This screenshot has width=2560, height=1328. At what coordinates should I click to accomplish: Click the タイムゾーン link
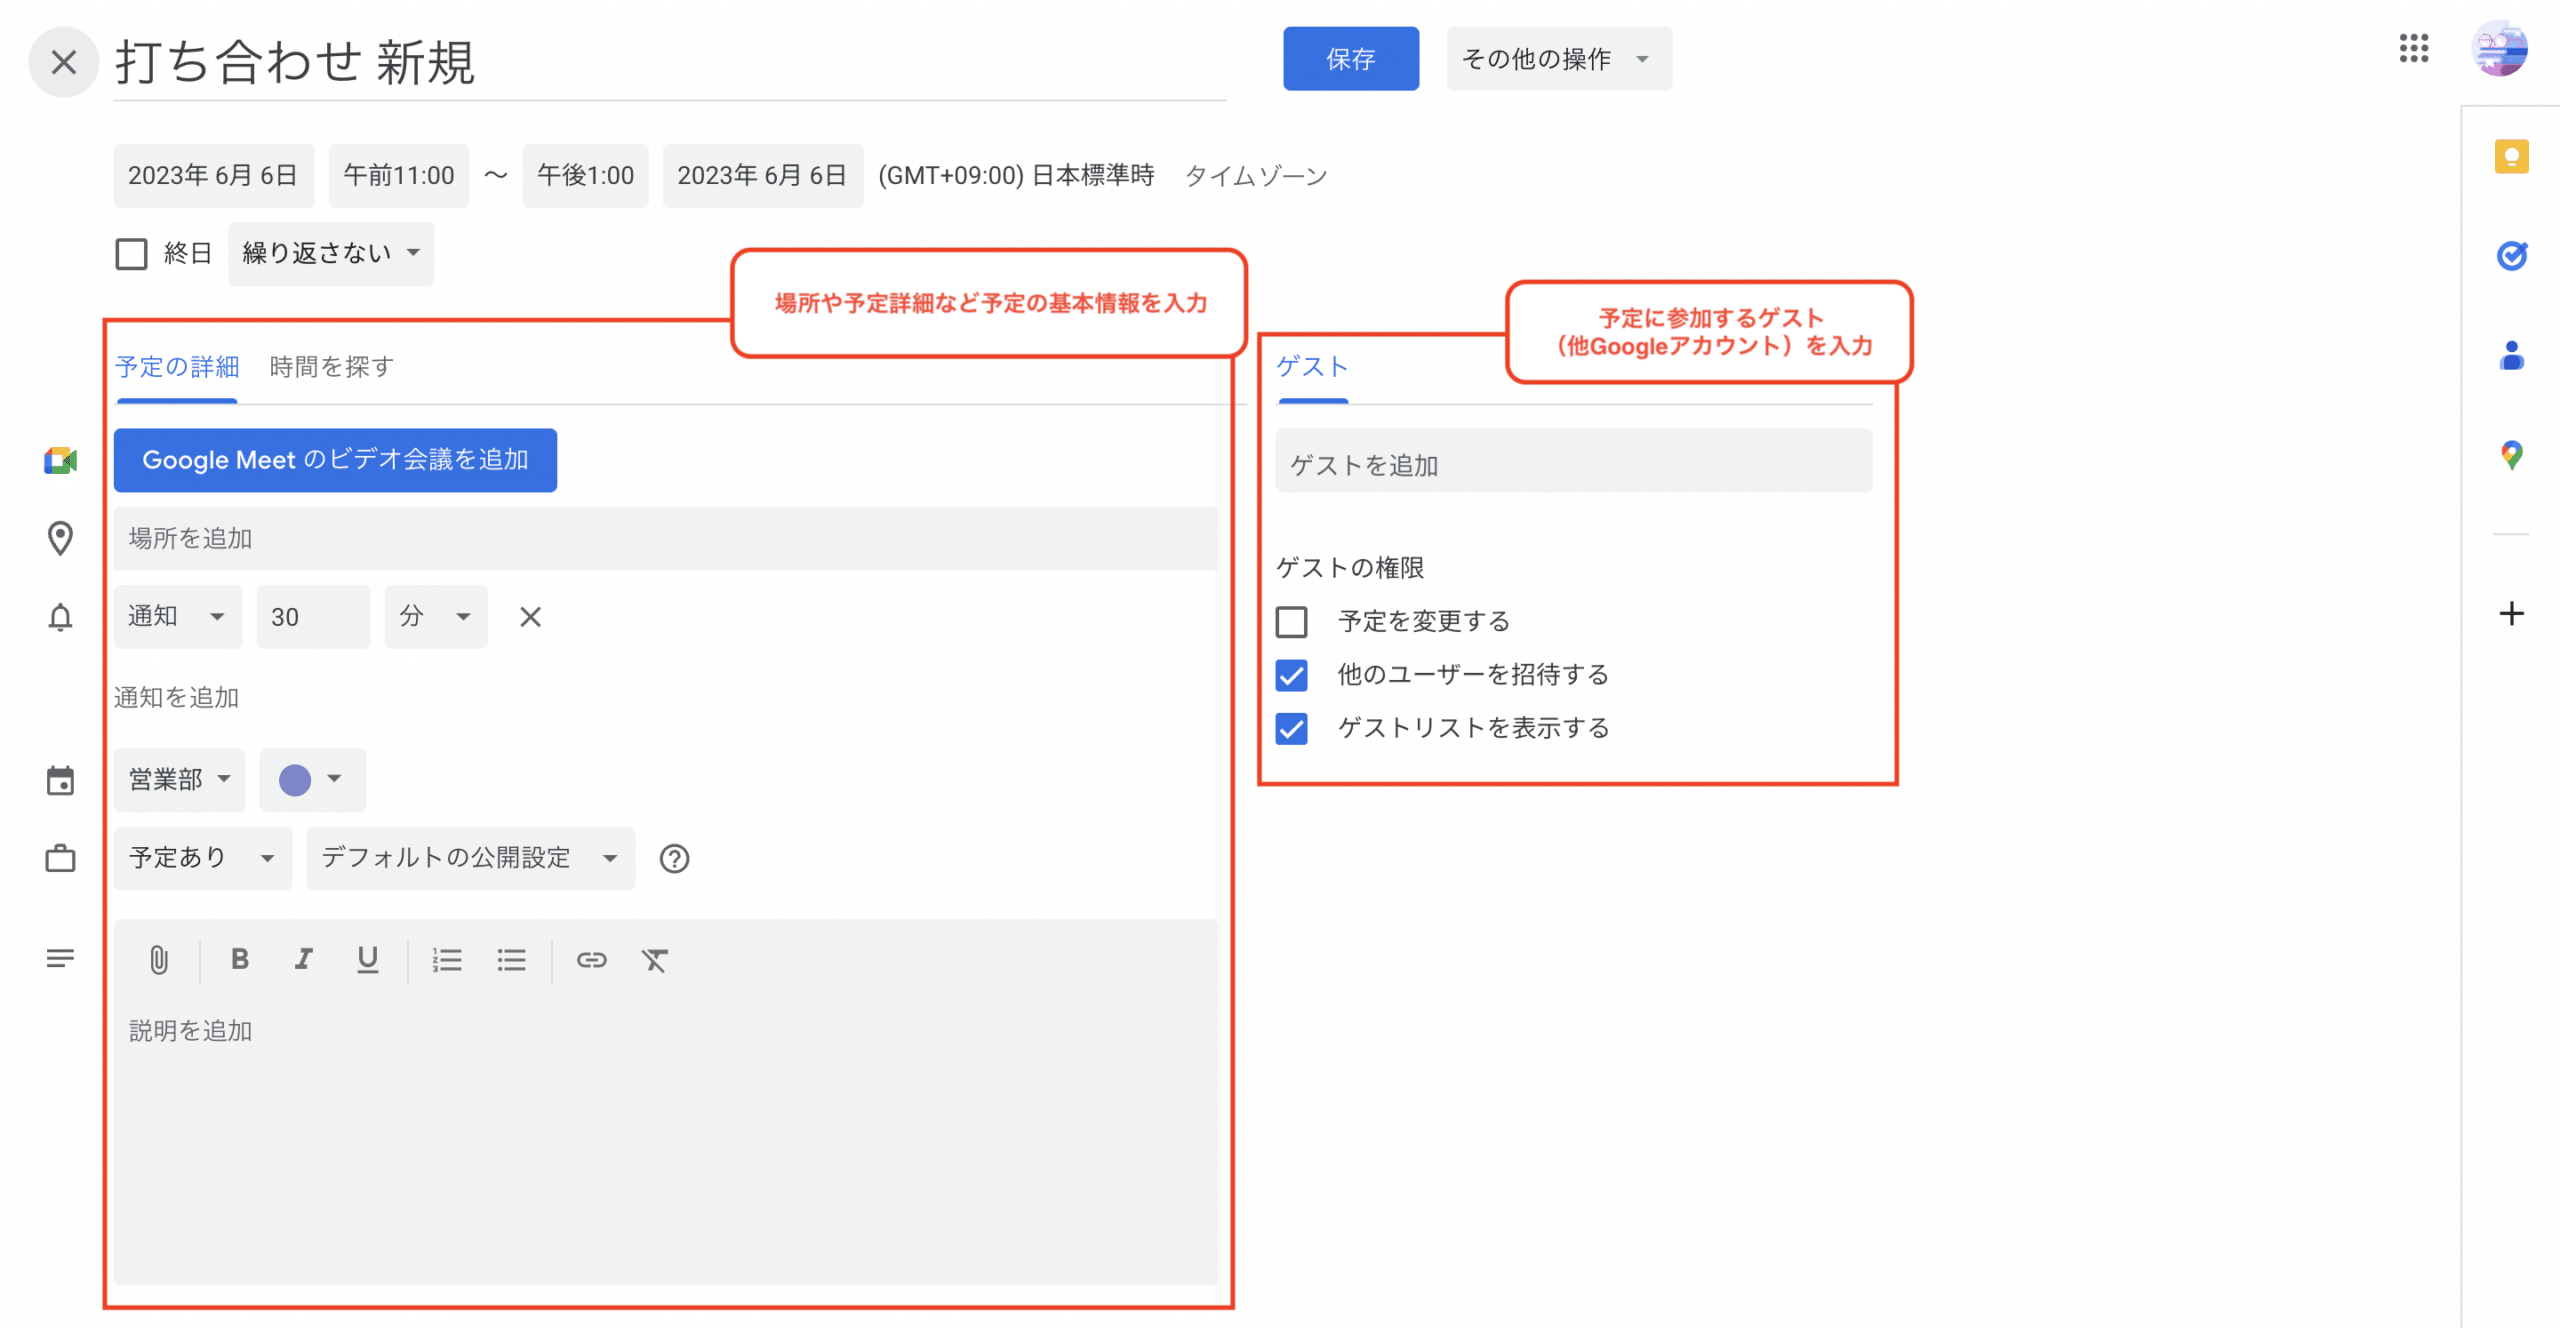[x=1255, y=176]
